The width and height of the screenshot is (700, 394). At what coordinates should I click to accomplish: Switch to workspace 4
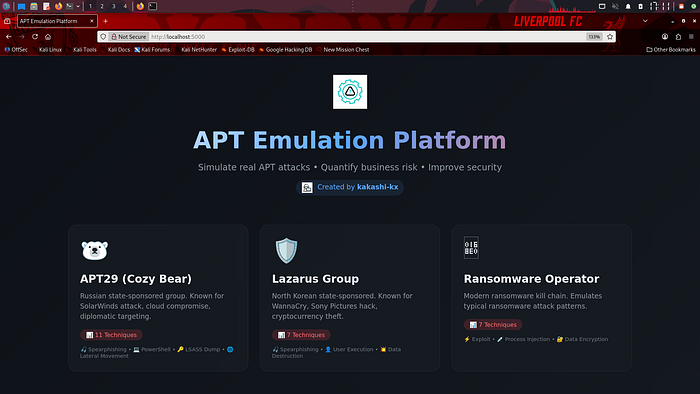tap(125, 6)
